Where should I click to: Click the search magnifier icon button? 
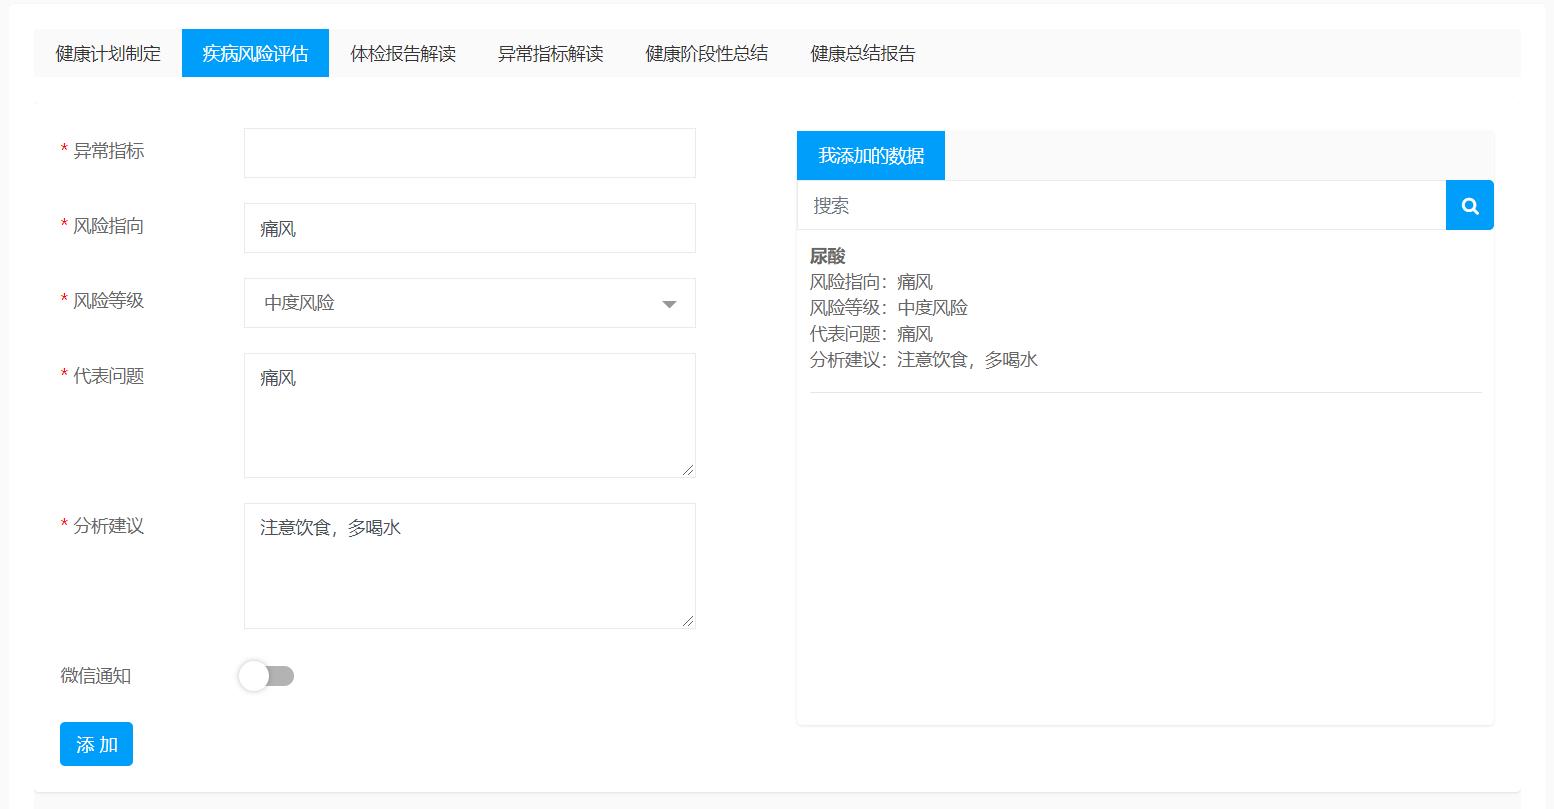1469,205
